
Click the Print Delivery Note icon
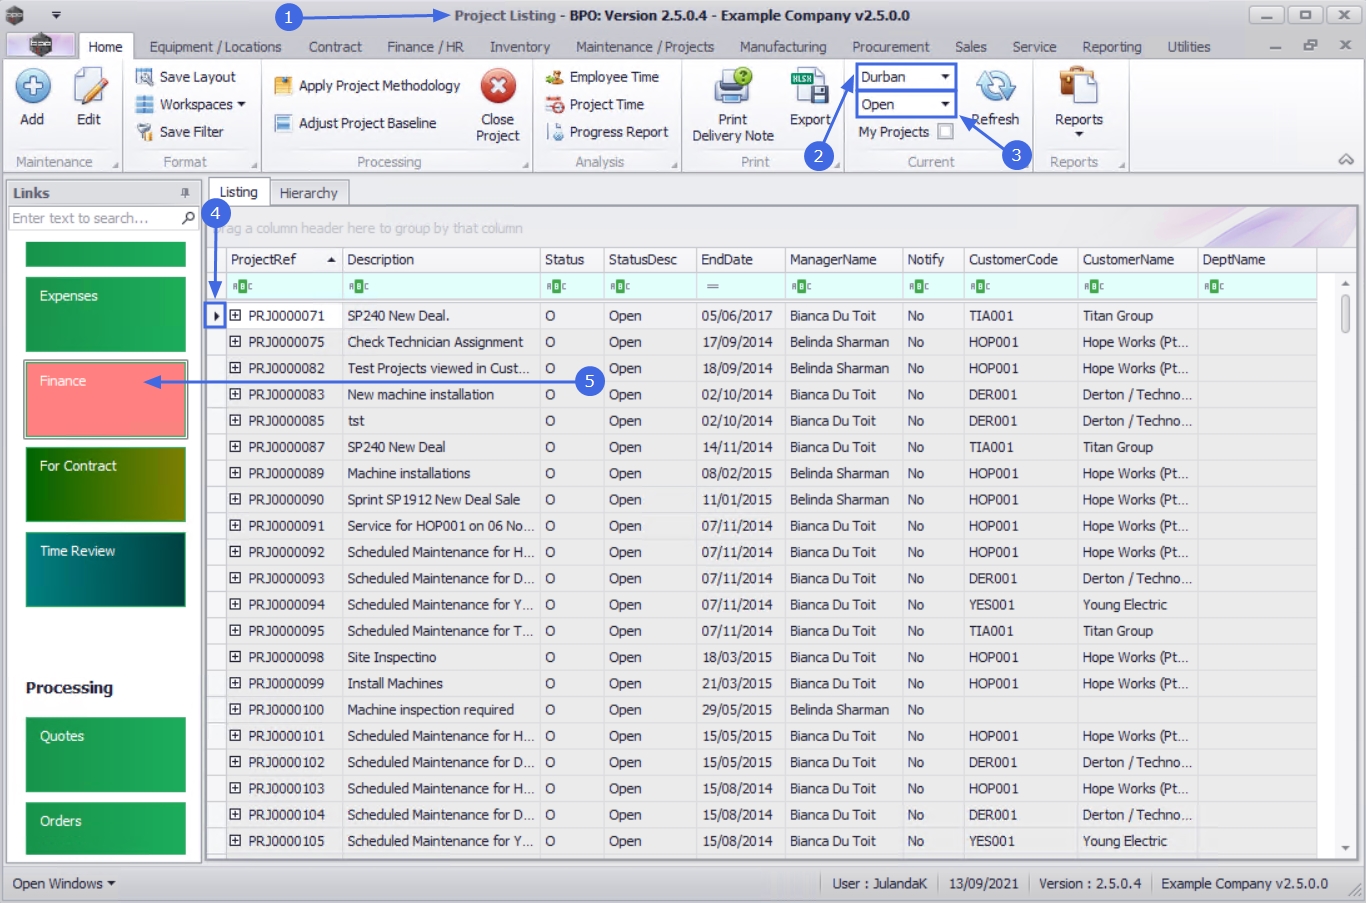tap(733, 87)
